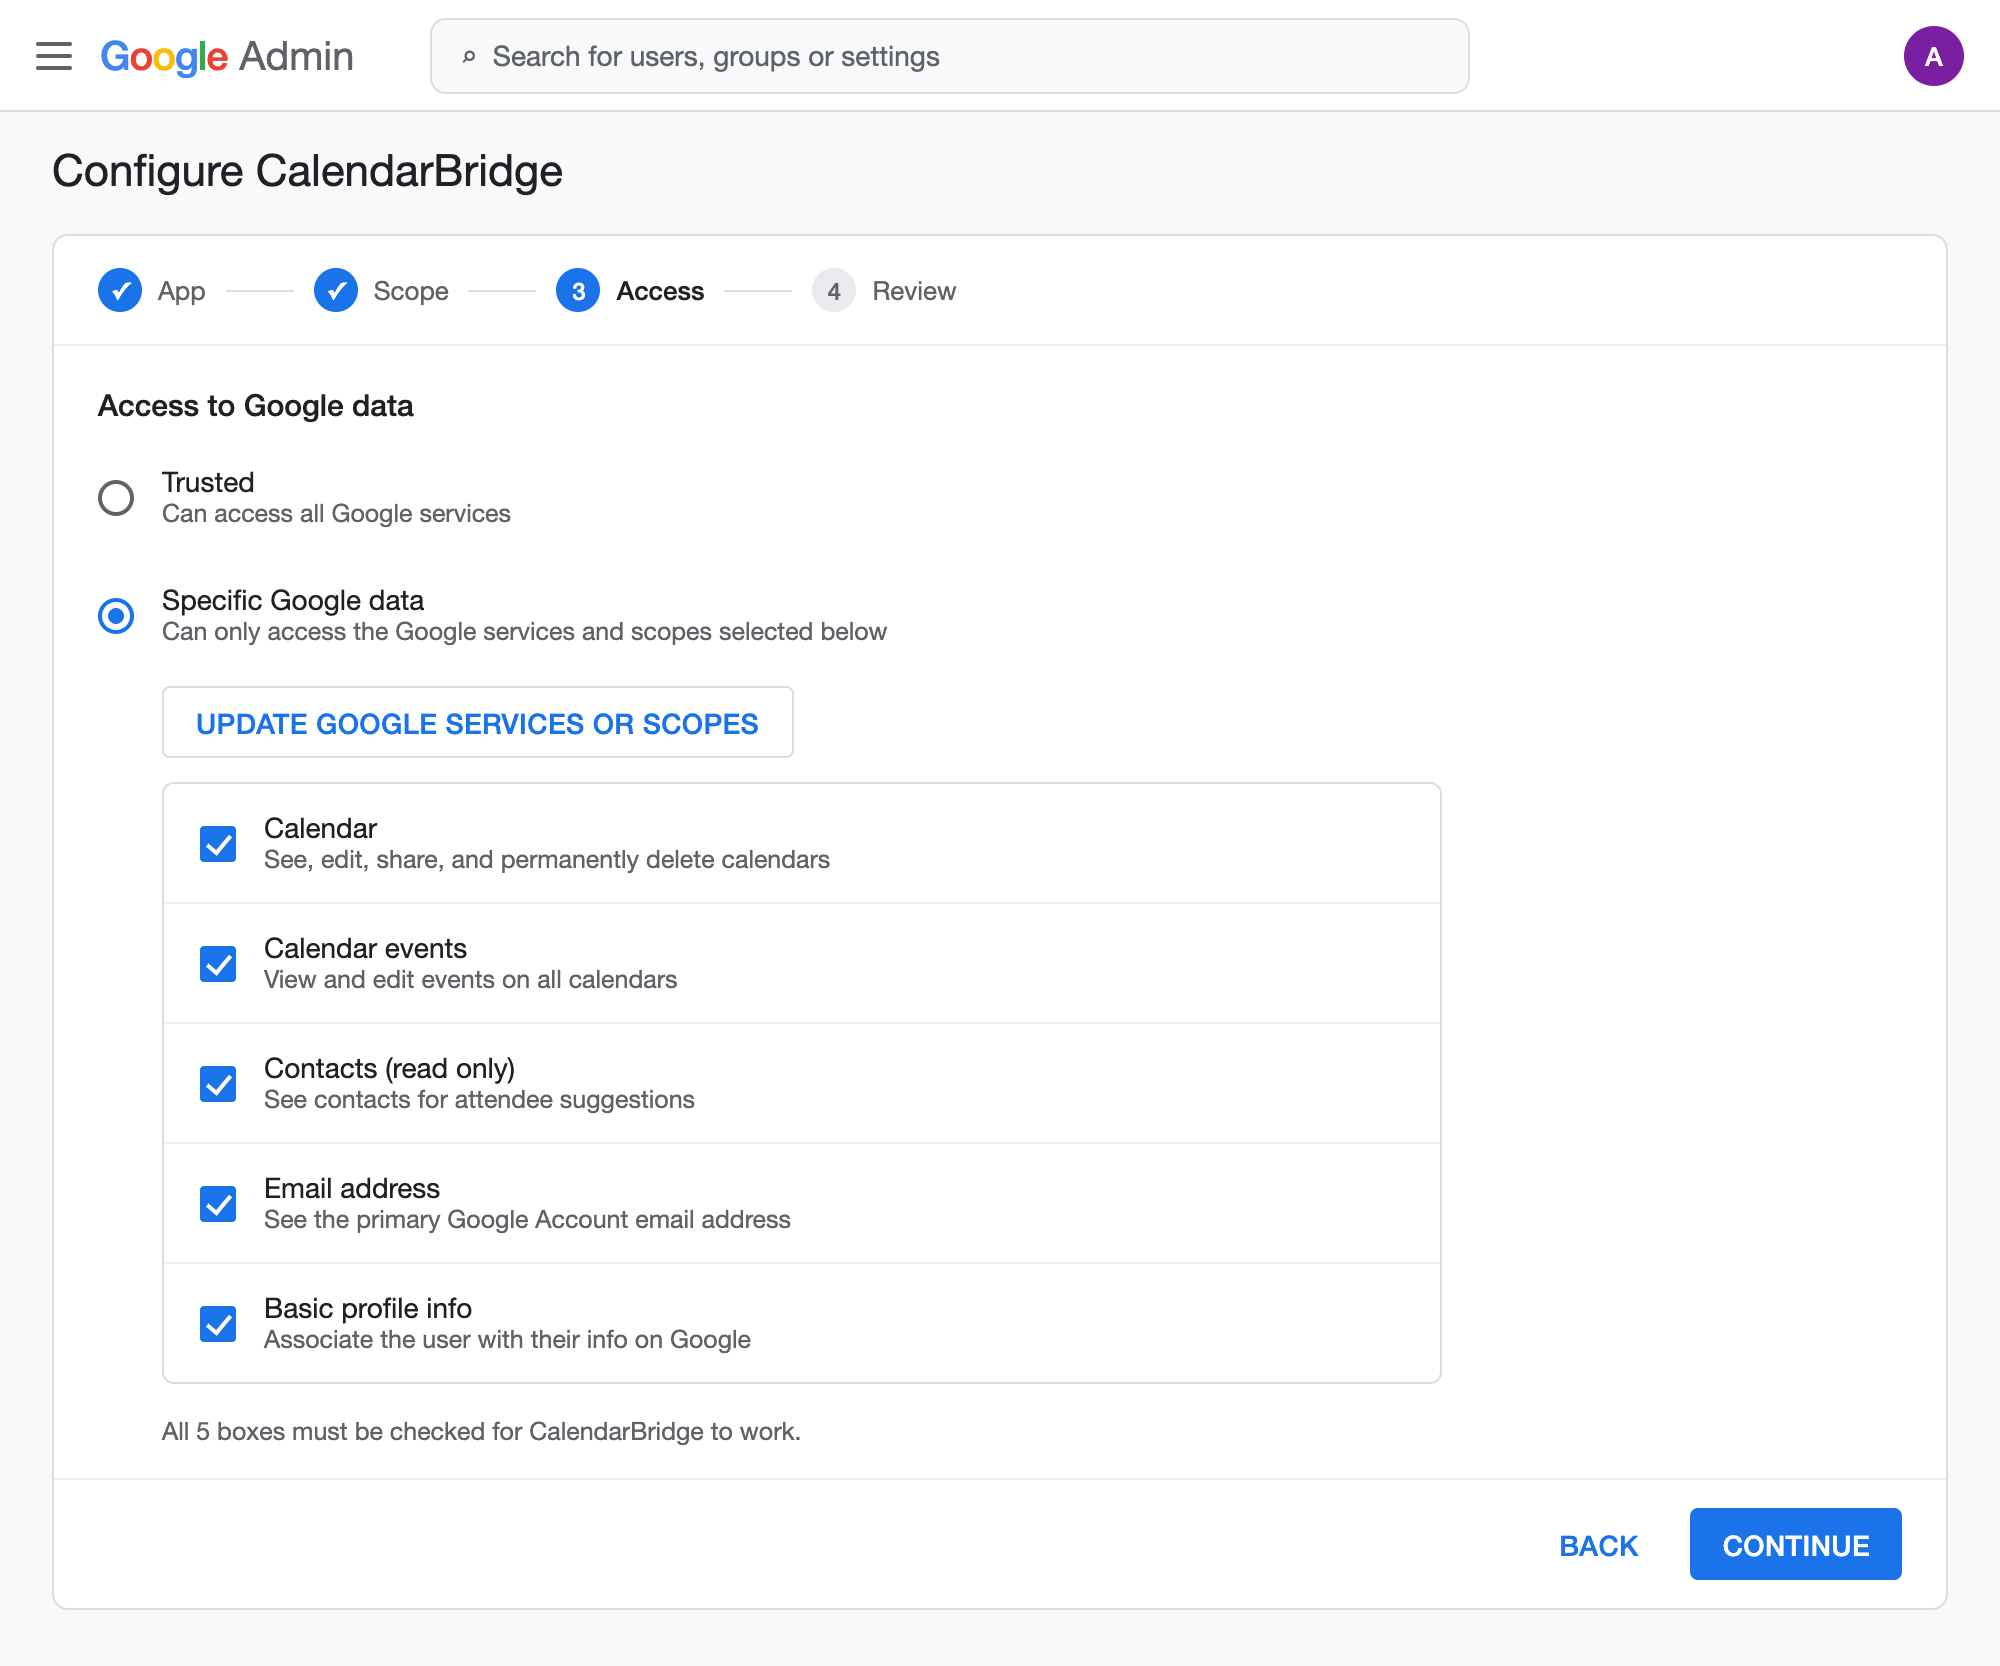
Task: Toggle the Basic profile info checkbox
Action: tap(218, 1324)
